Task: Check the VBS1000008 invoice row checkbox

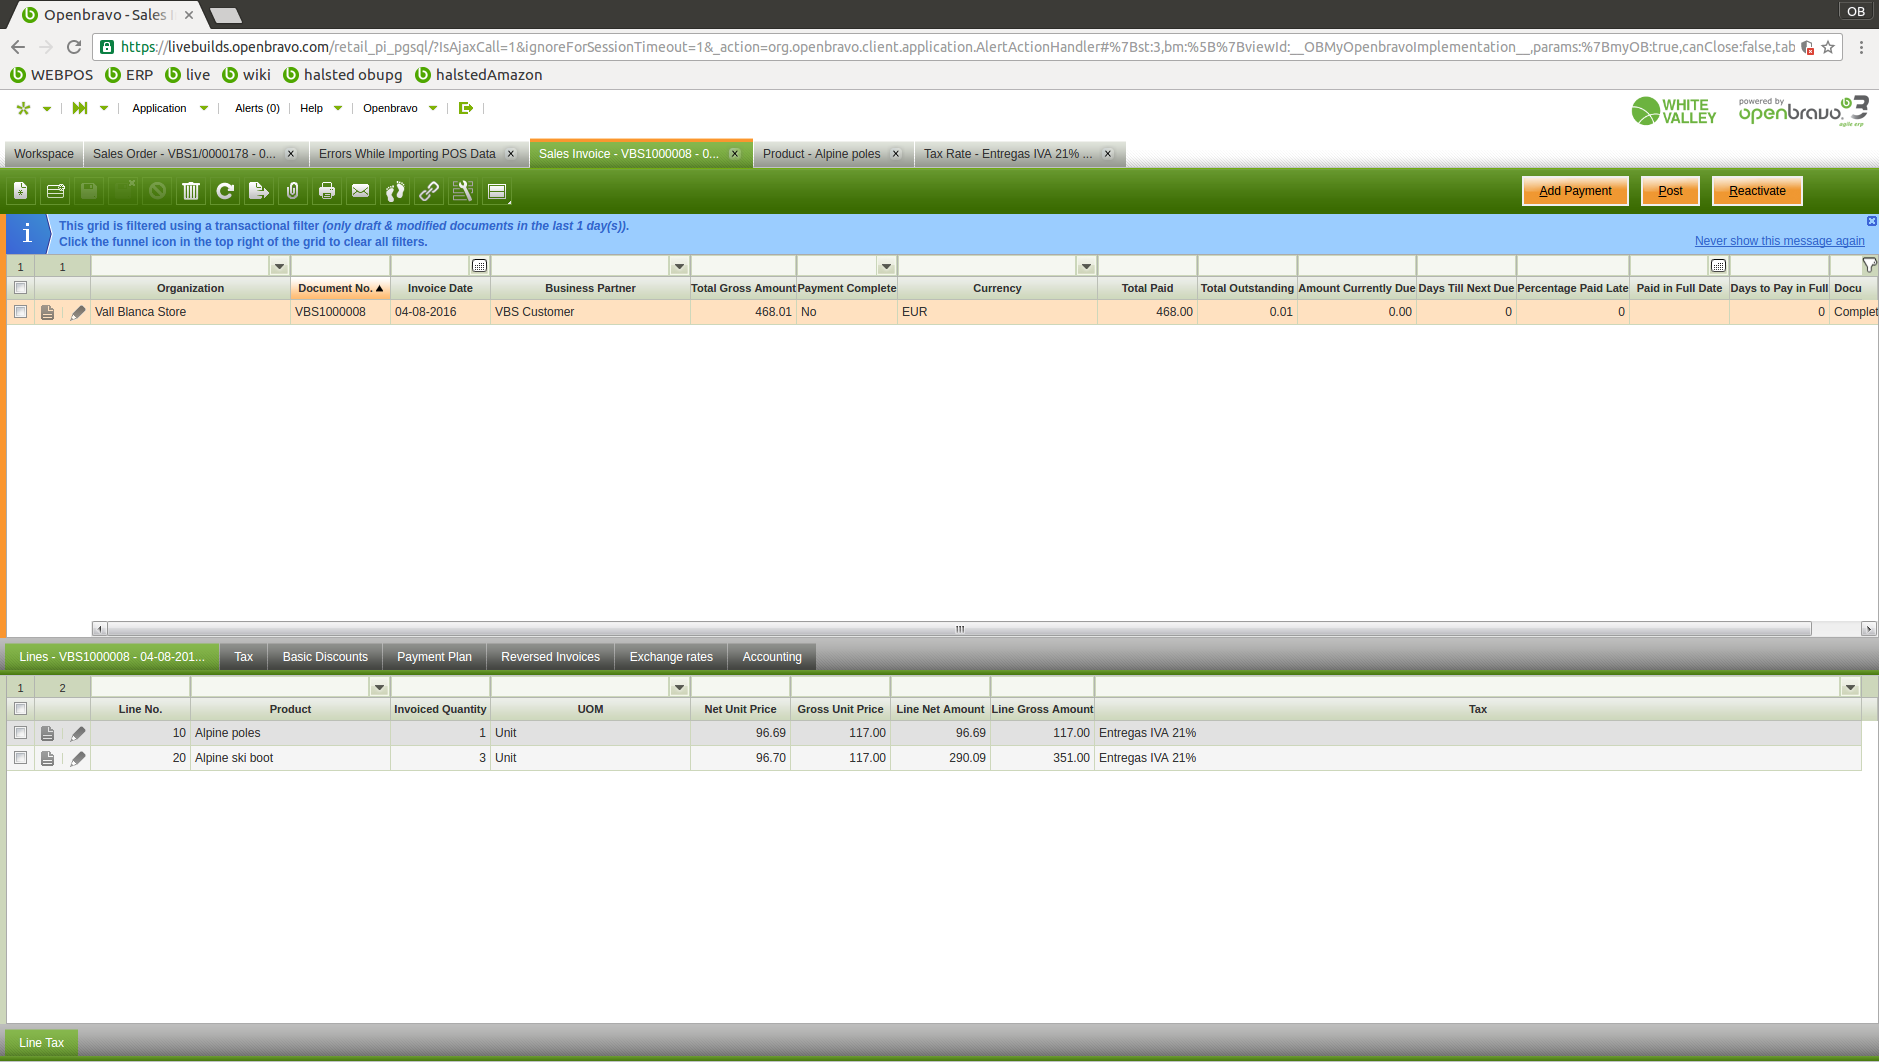Action: coord(20,312)
